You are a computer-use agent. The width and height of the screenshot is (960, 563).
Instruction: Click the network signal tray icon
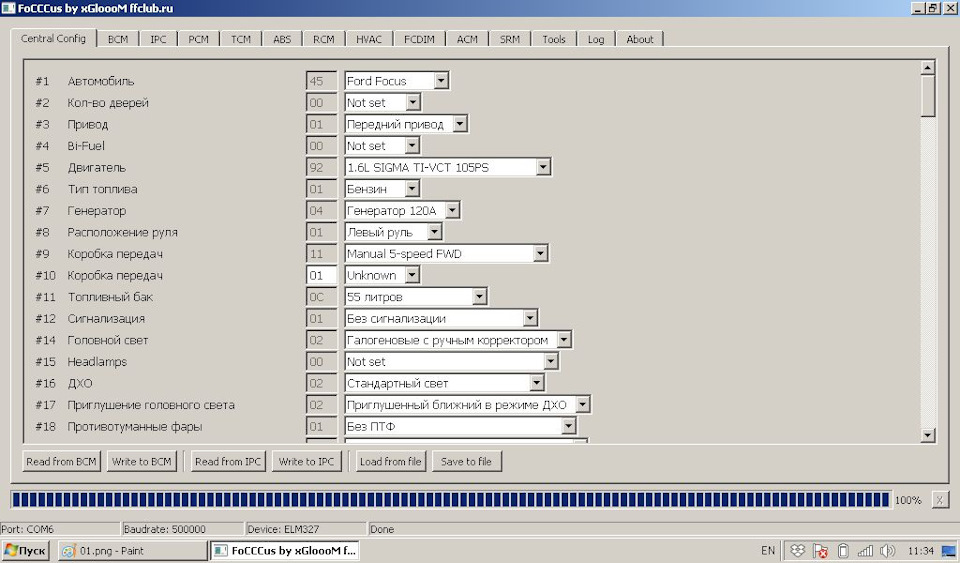865,551
